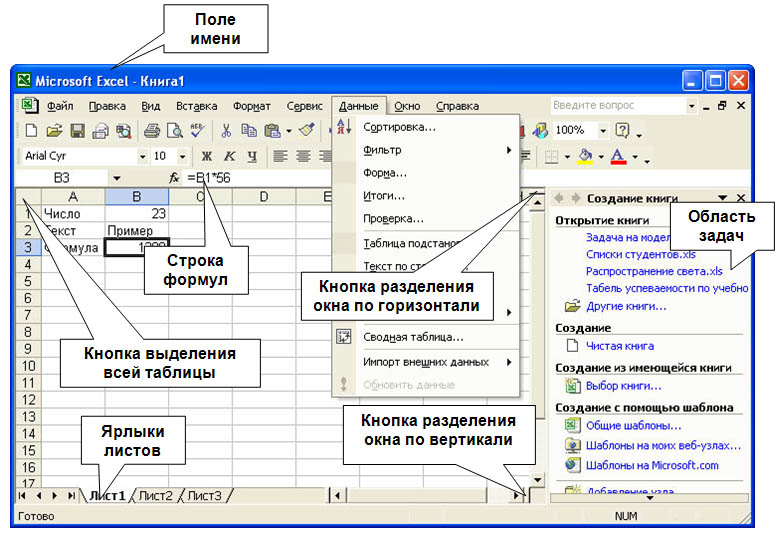Viewport: 781px width, 536px height.
Task: Expand the 100% zoom dropdown
Action: click(x=603, y=130)
